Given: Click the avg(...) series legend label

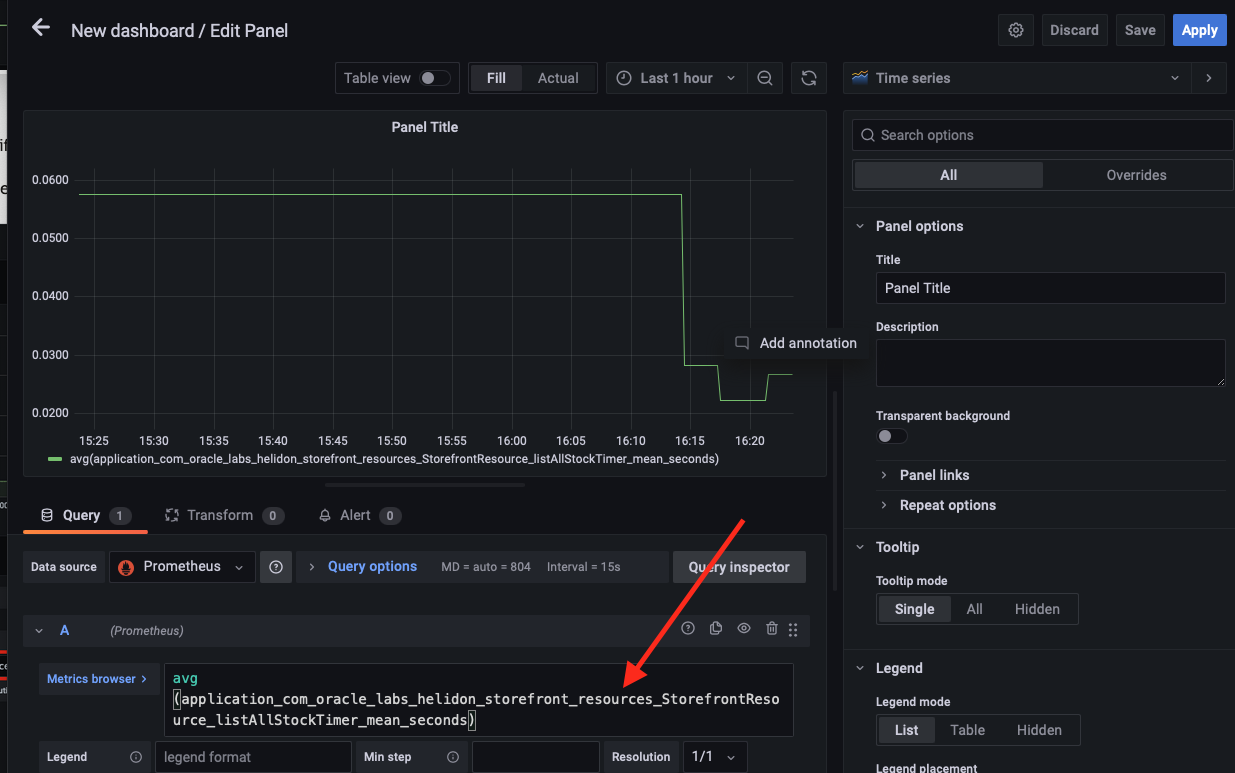Looking at the screenshot, I should point(394,459).
